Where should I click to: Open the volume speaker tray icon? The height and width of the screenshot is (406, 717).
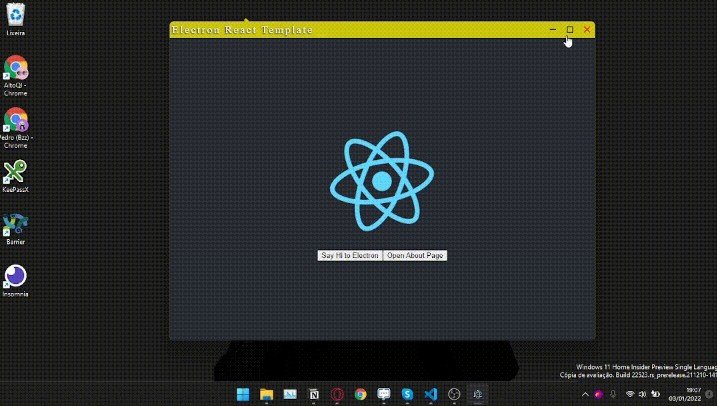point(642,394)
